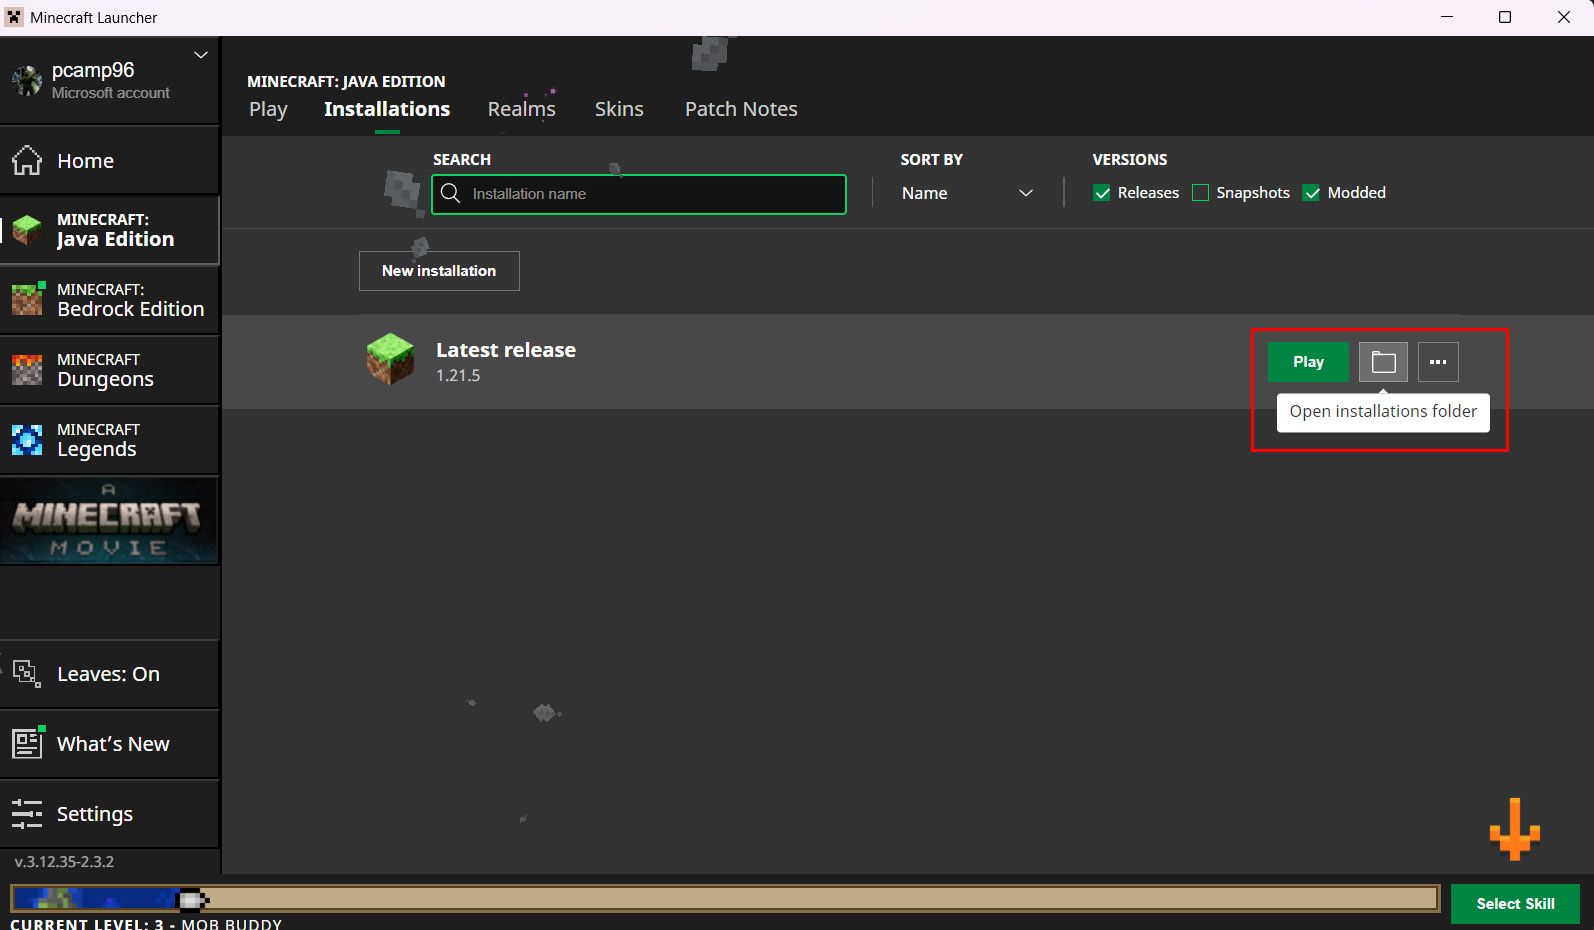Open installations folder icon button
1594x930 pixels.
tap(1383, 362)
